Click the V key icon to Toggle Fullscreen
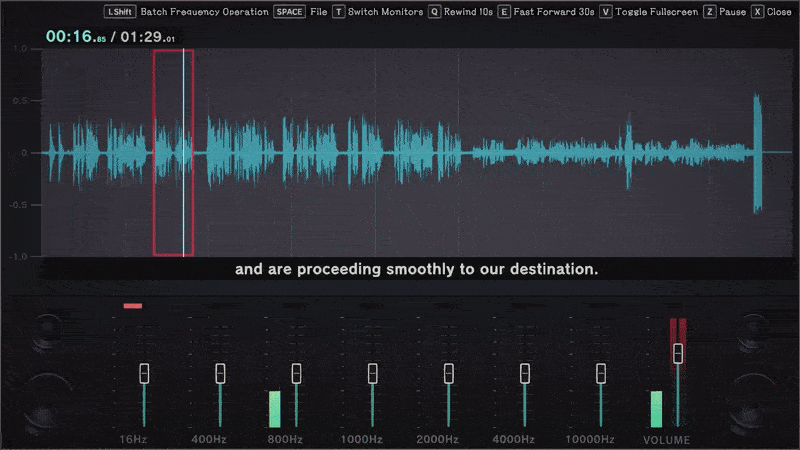Viewport: 800px width, 450px height. (x=606, y=12)
